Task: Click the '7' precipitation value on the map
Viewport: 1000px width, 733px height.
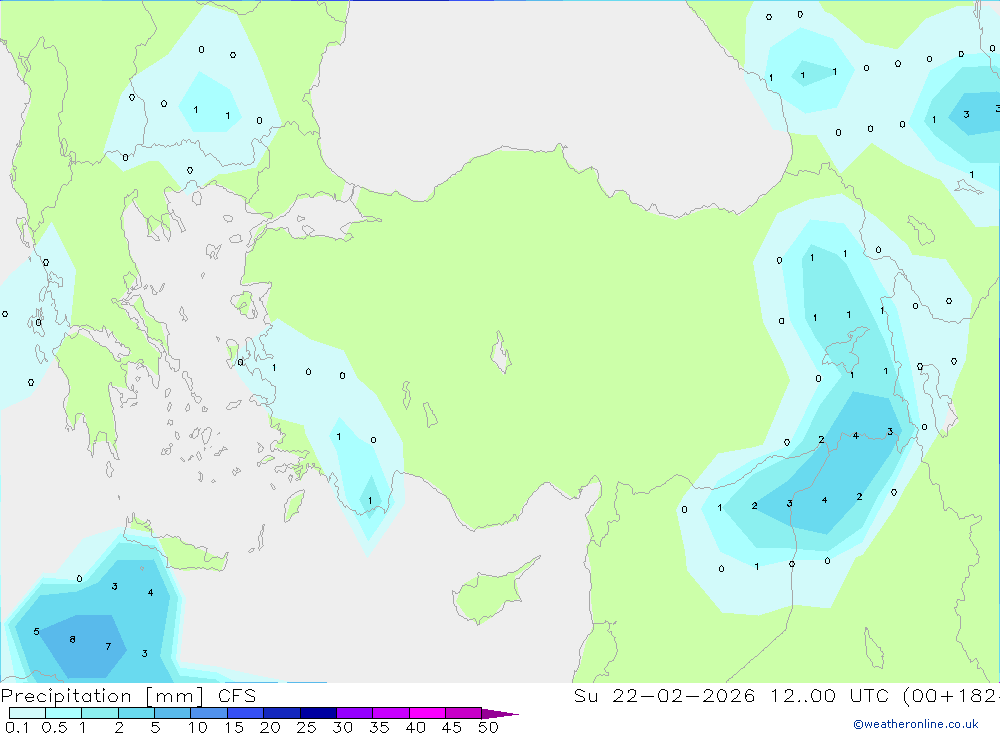Action: click(x=108, y=646)
